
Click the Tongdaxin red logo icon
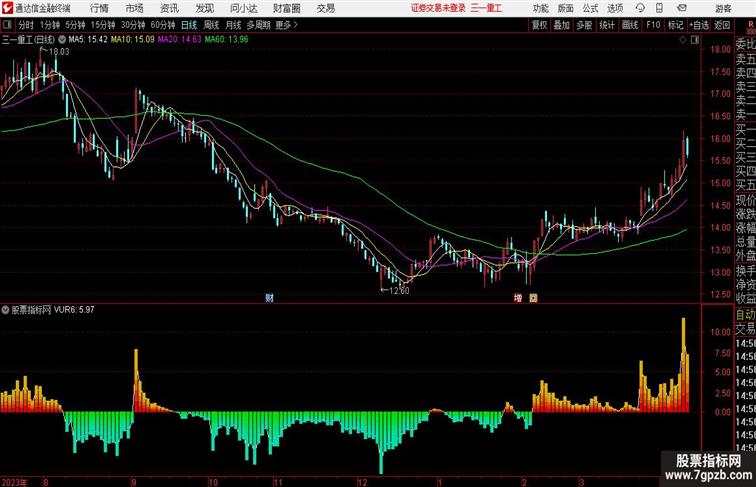point(7,8)
